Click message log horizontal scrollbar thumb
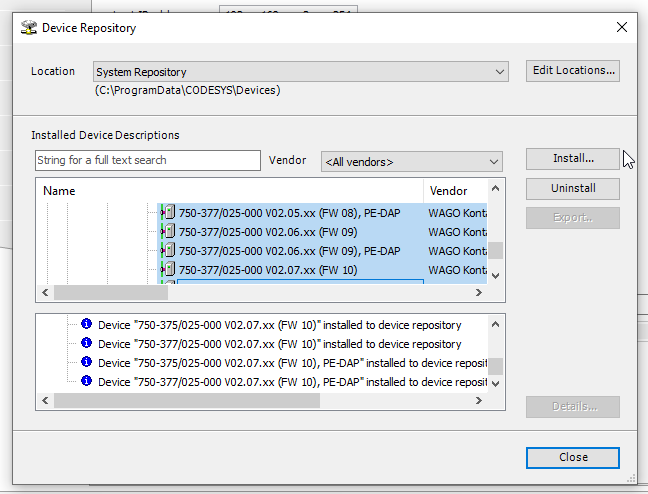The width and height of the screenshot is (648, 494). pyautogui.click(x=187, y=401)
